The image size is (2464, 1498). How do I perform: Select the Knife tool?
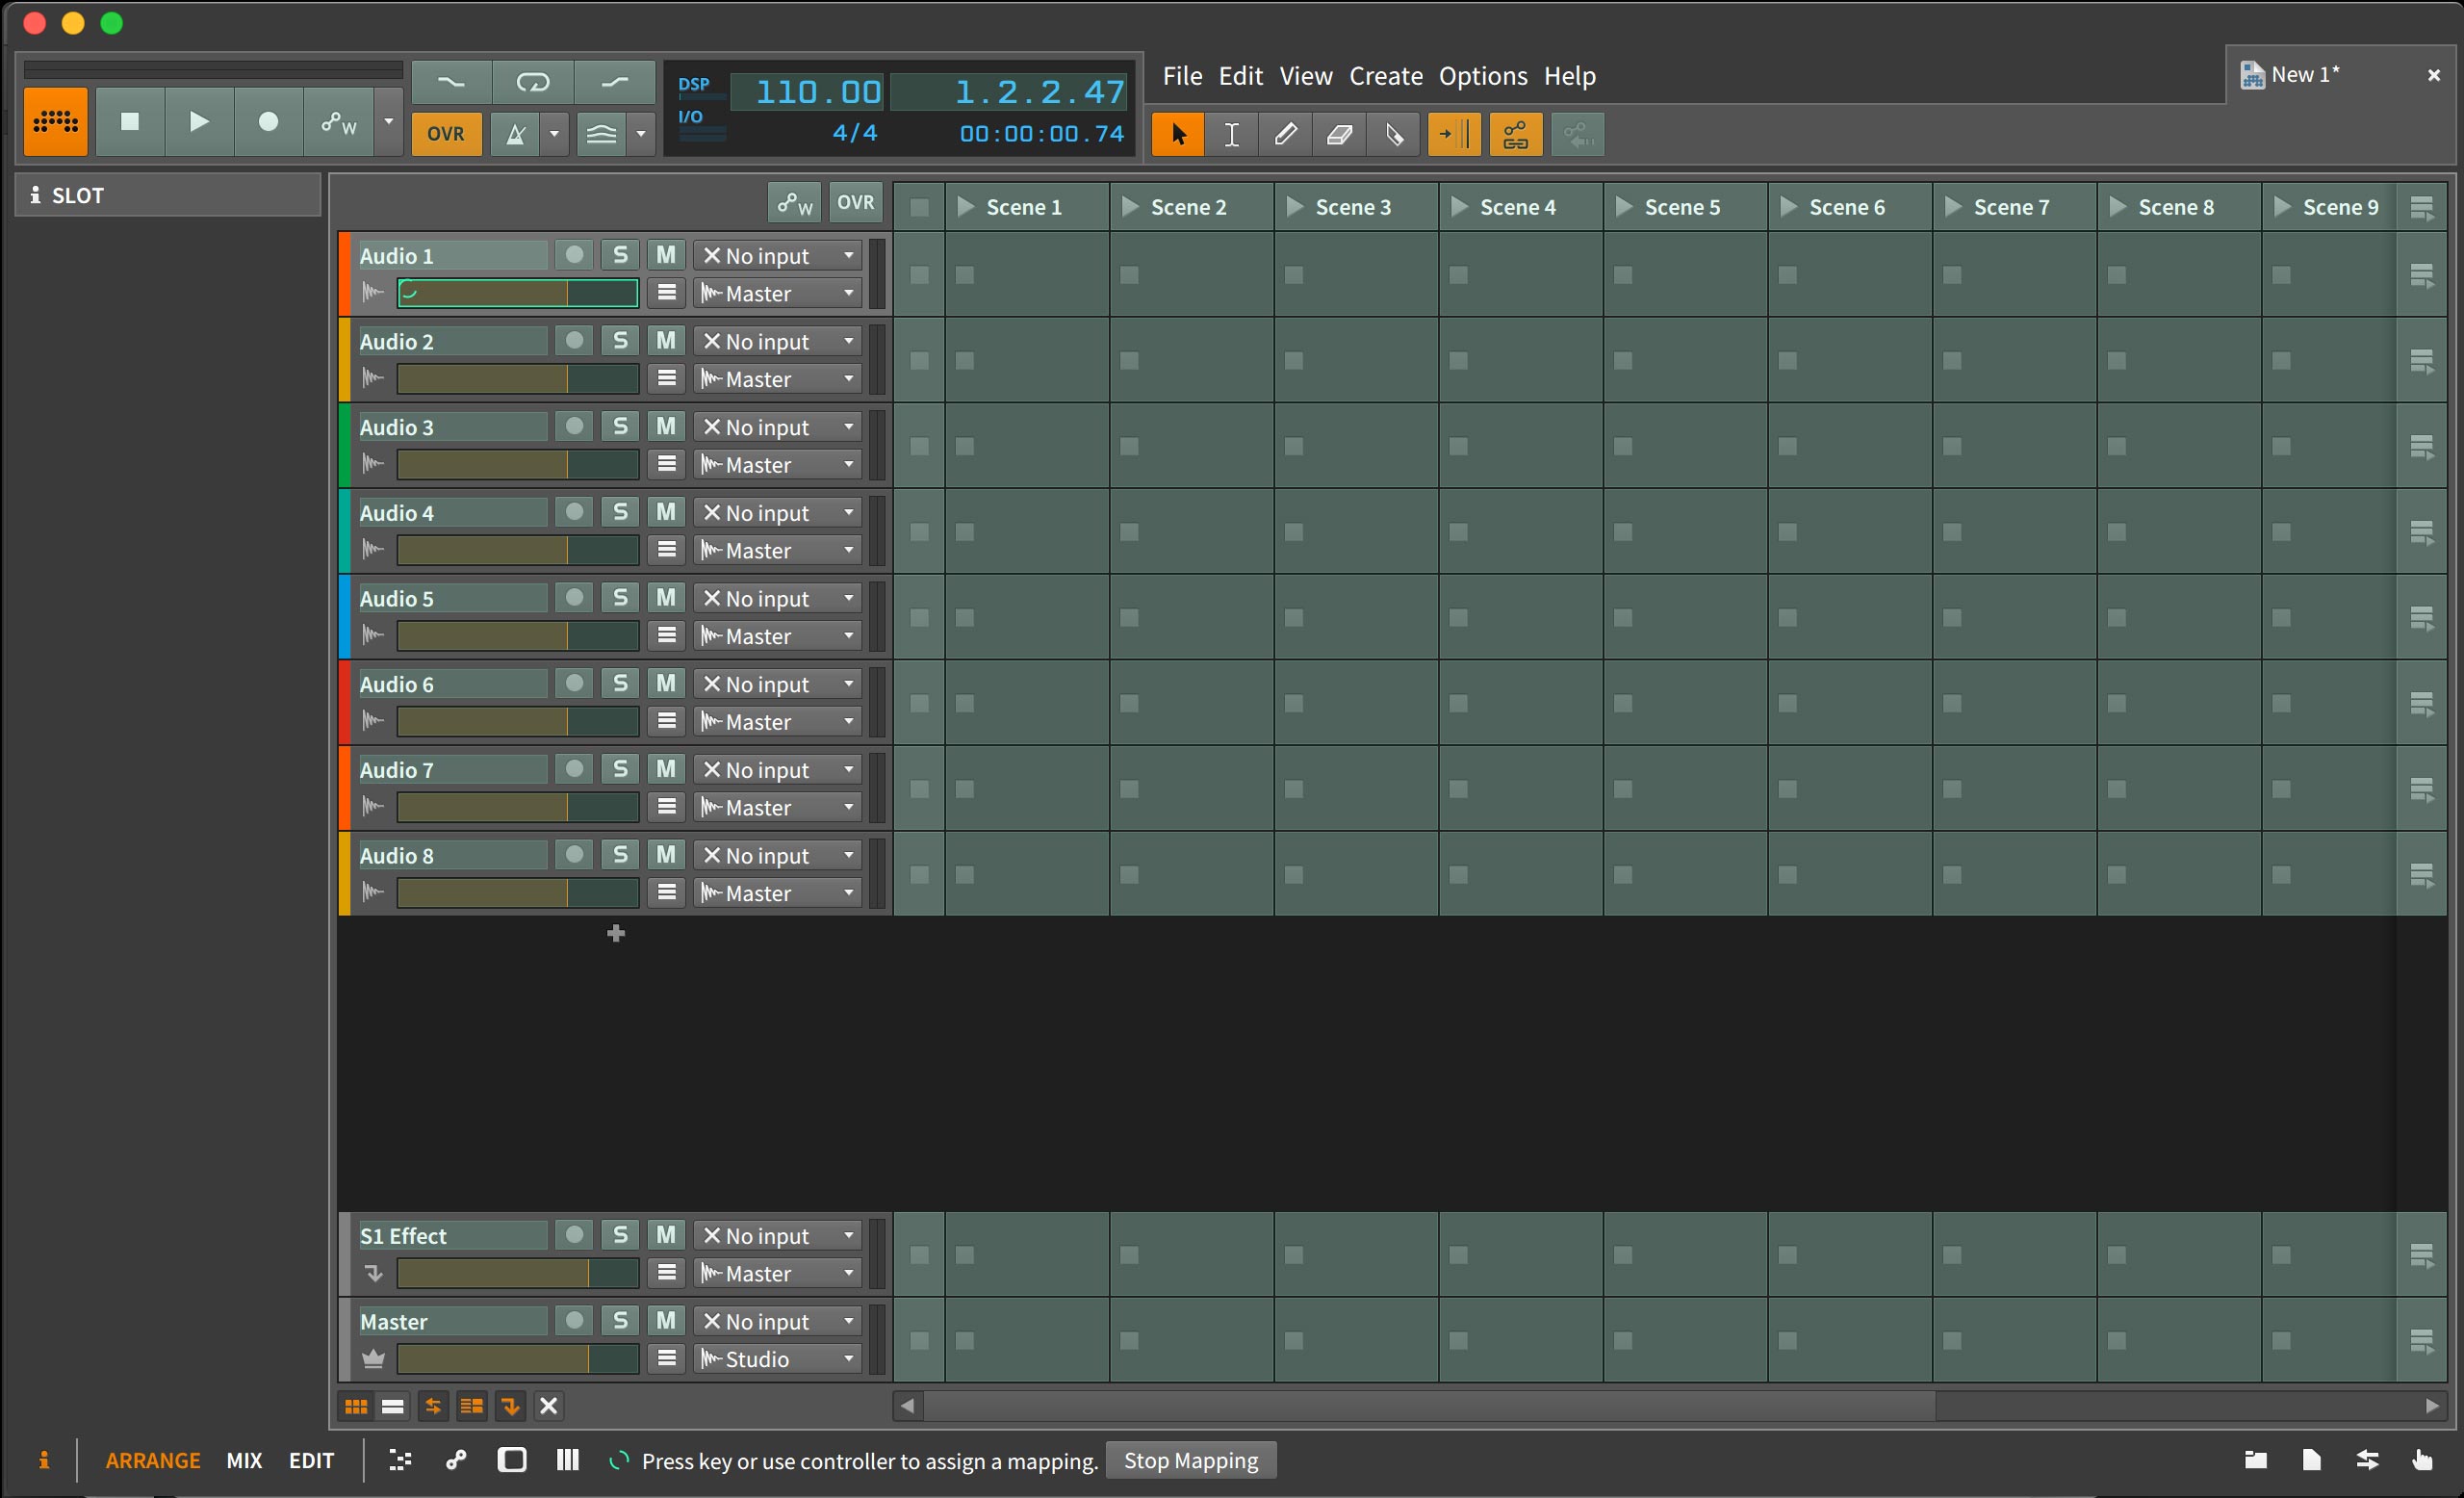(1394, 134)
